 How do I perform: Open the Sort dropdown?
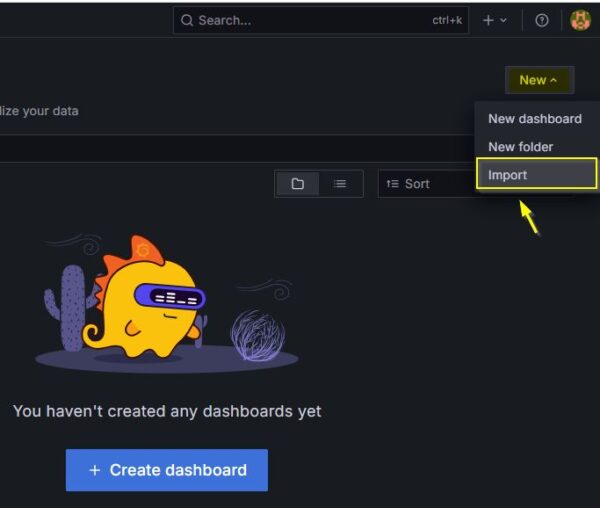tap(427, 184)
